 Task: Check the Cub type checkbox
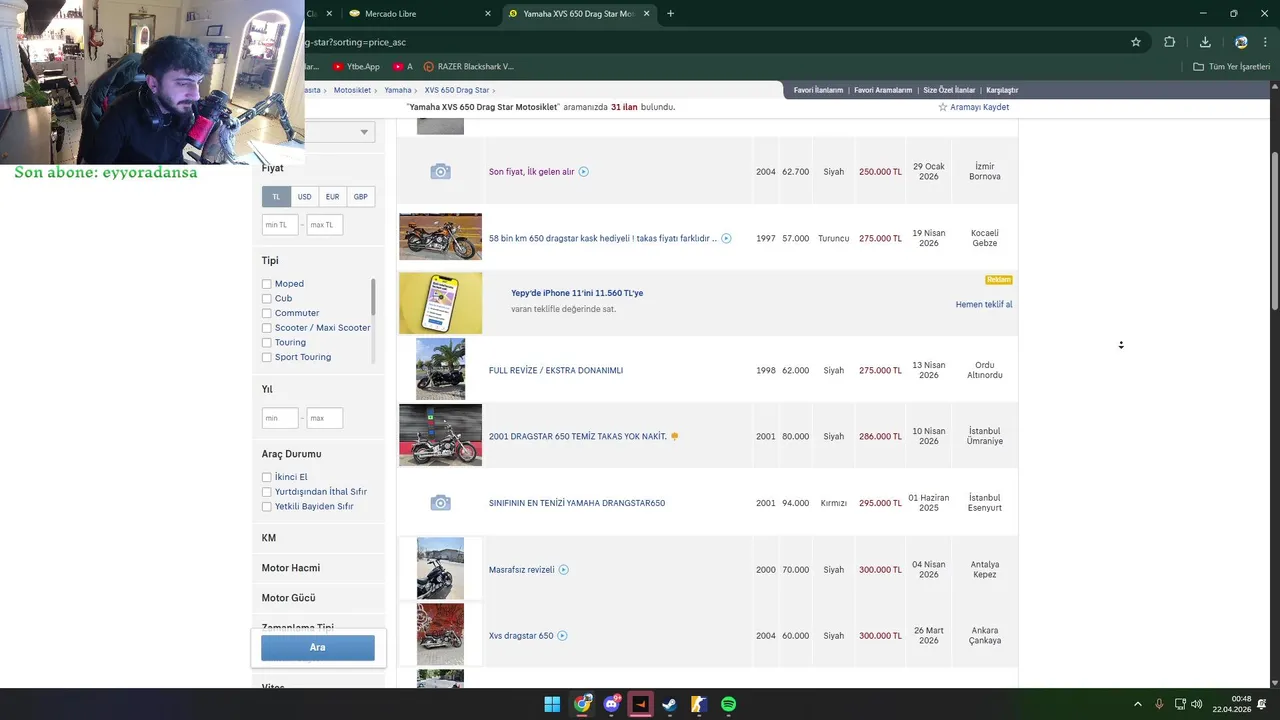[x=267, y=298]
